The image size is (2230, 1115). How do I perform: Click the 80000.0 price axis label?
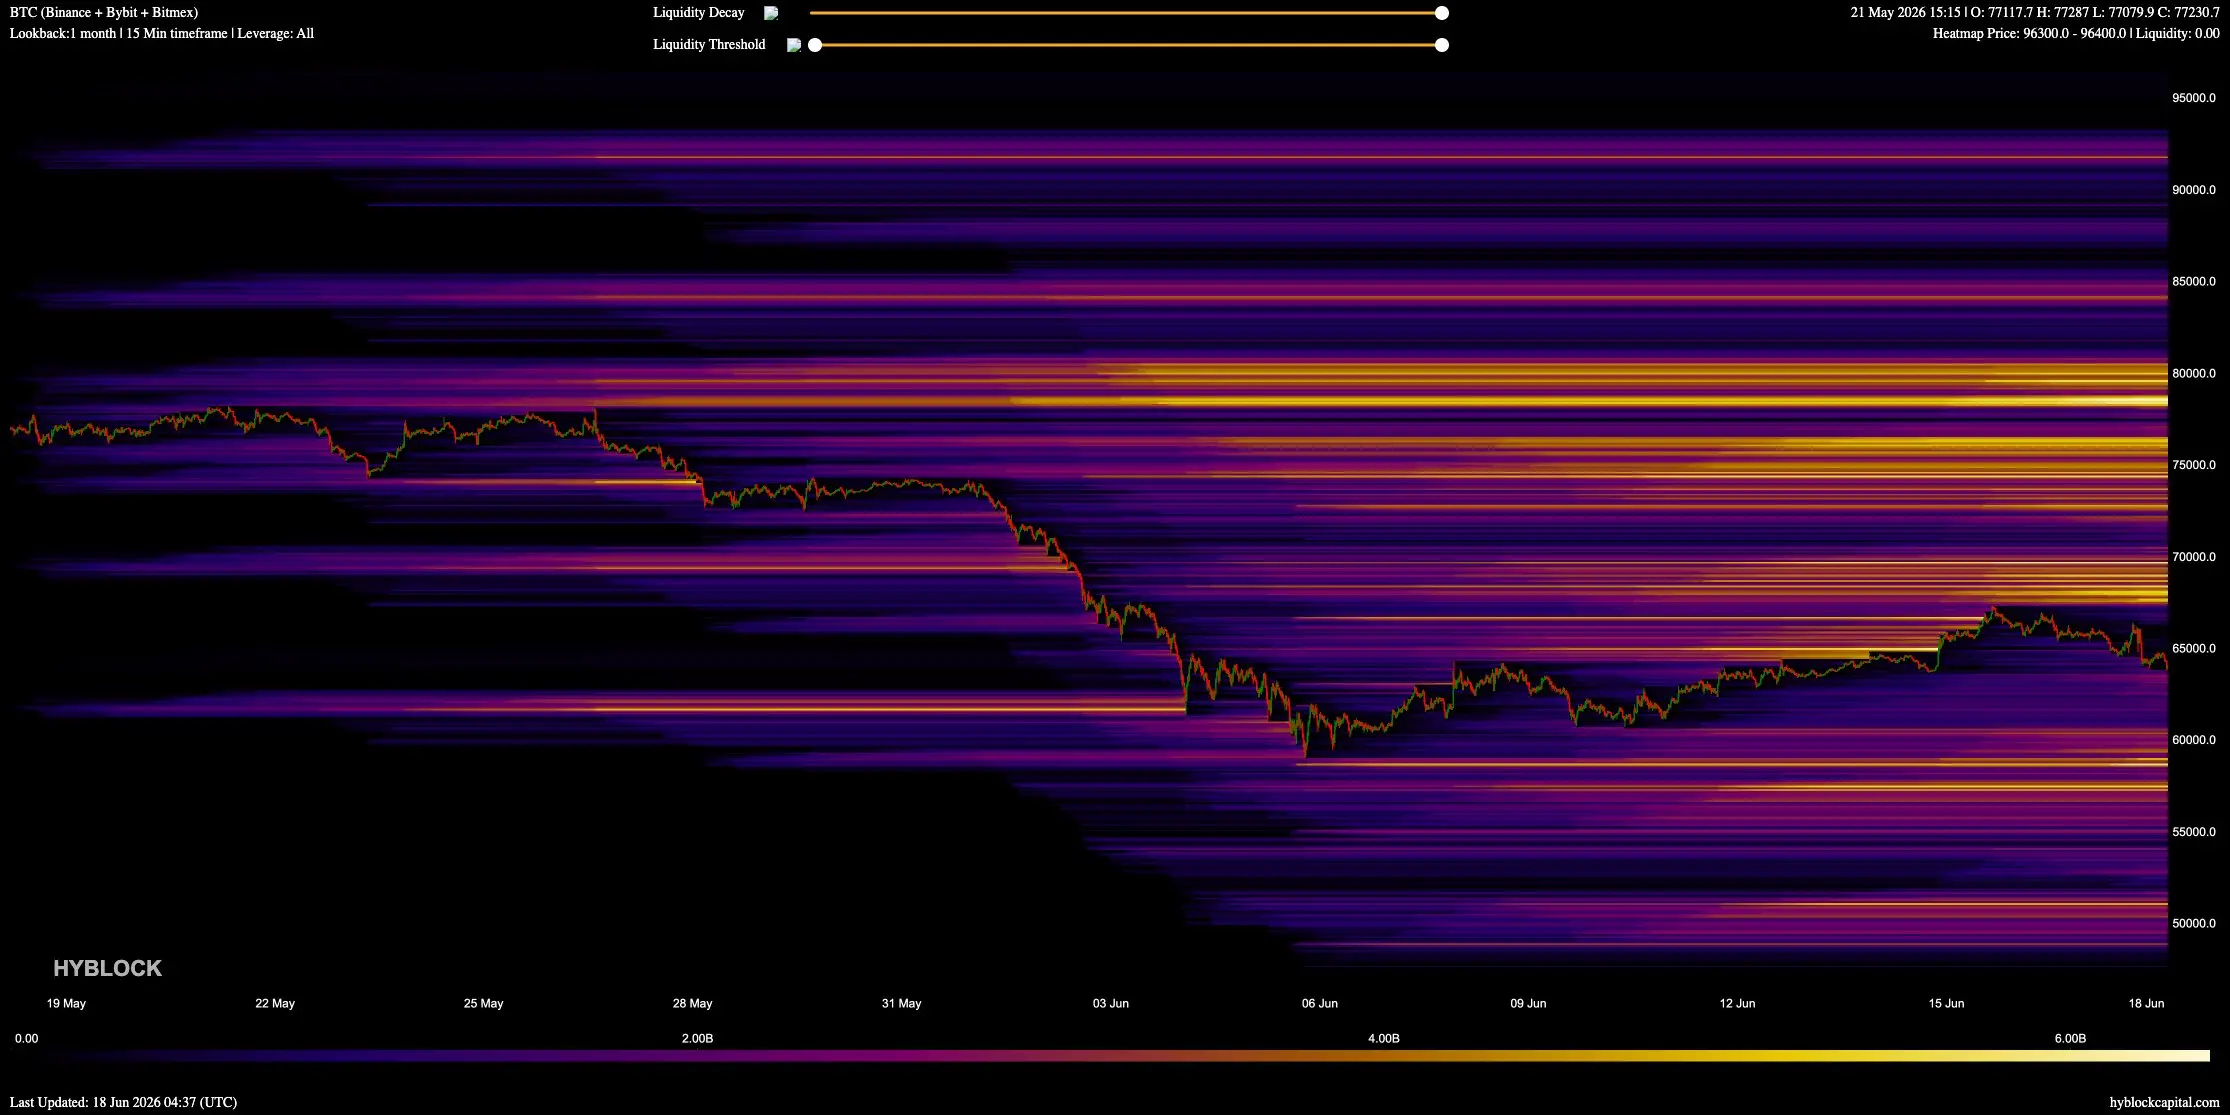(x=2193, y=373)
